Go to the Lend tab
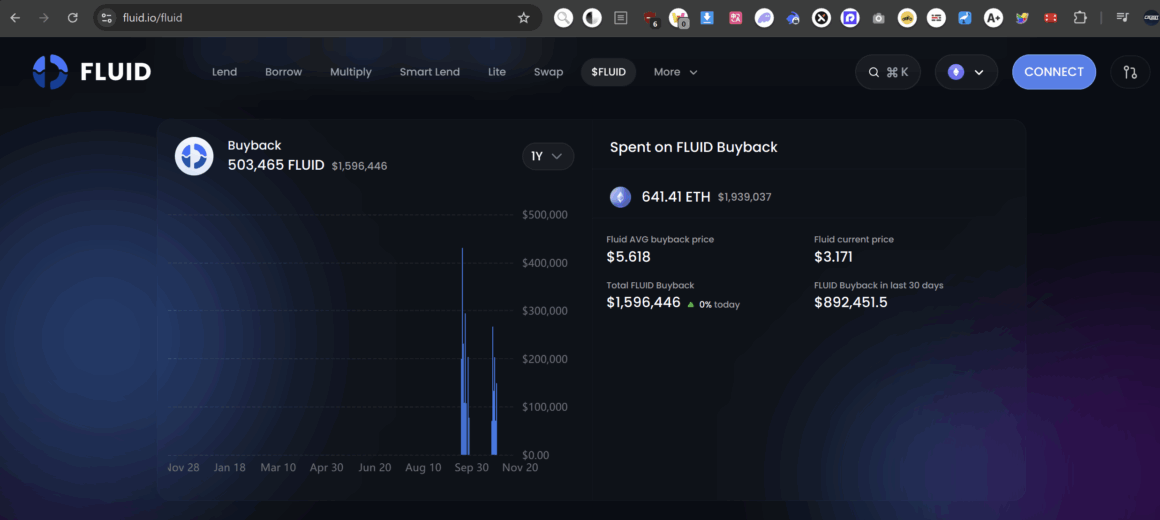The height and width of the screenshot is (520, 1160). pos(224,72)
